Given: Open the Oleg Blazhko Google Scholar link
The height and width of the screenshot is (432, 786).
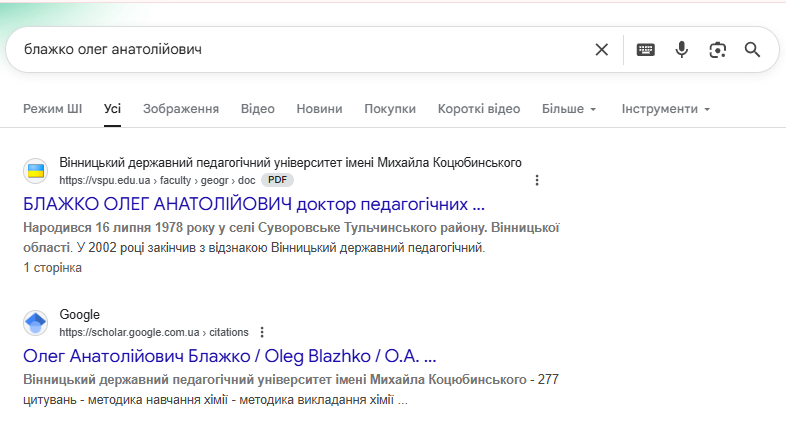Looking at the screenshot, I should coord(229,355).
